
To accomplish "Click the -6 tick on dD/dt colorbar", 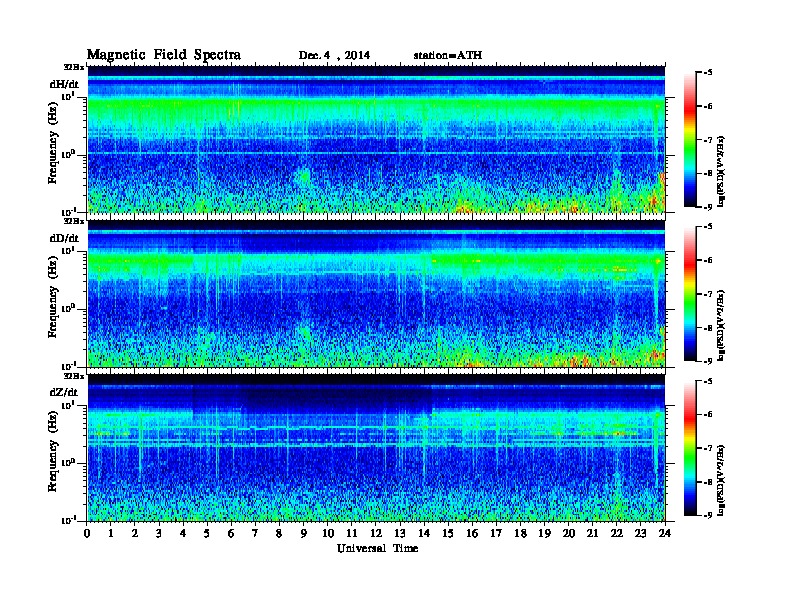I will [707, 261].
